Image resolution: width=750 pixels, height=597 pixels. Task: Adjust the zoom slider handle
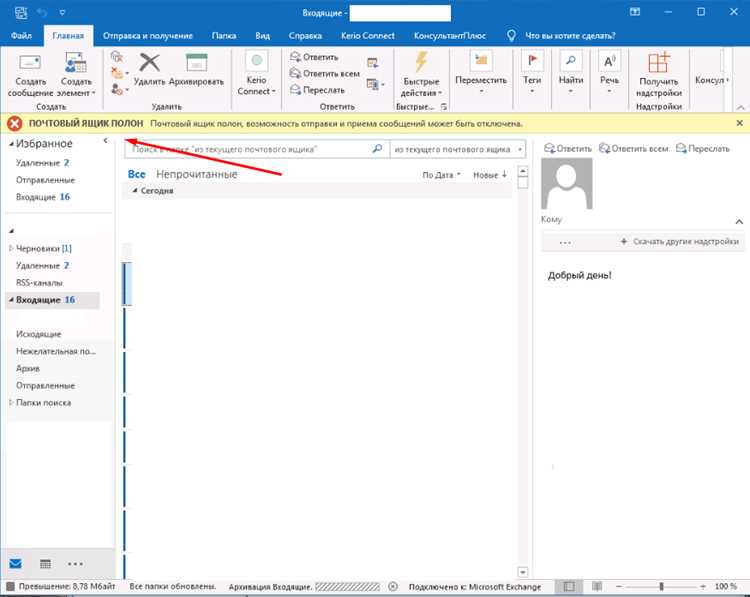(662, 586)
